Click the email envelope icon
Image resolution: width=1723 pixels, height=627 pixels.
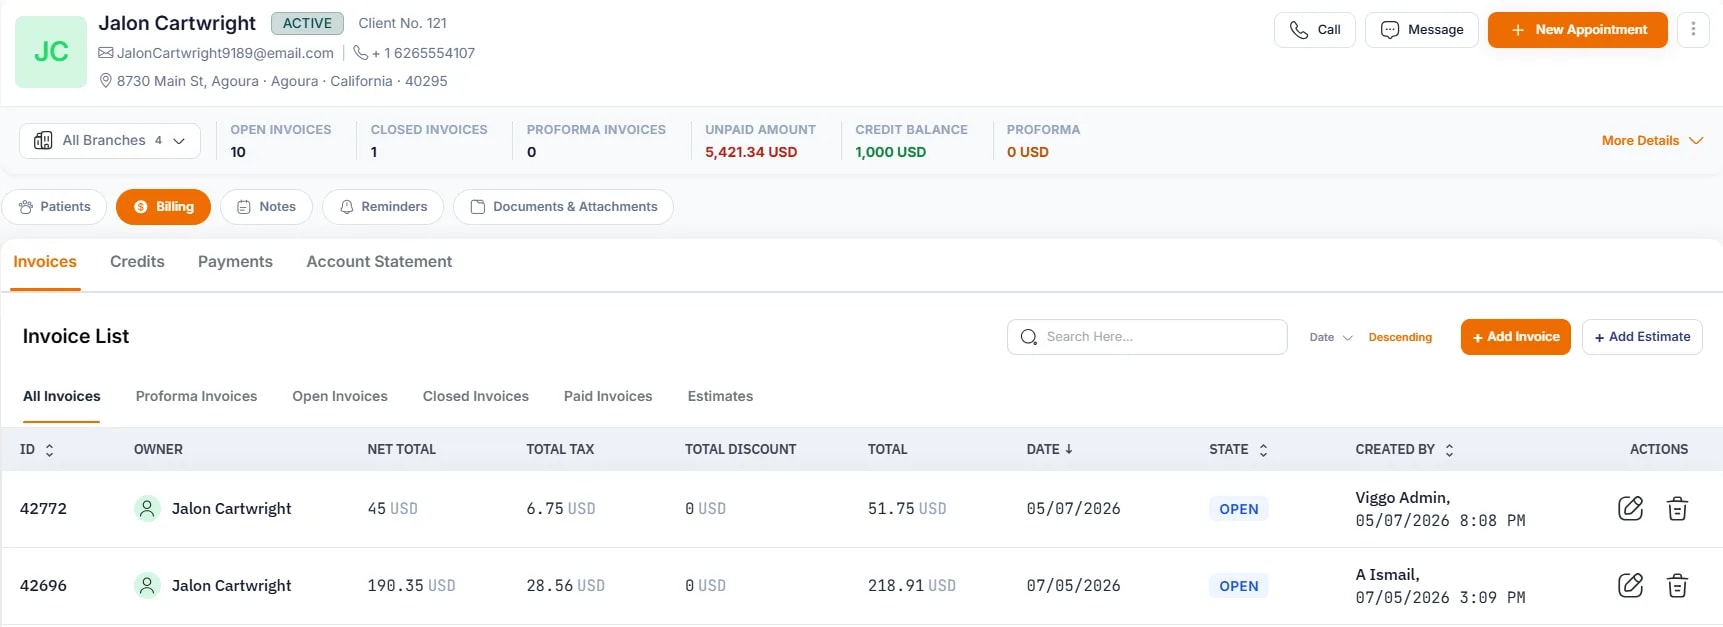point(105,53)
